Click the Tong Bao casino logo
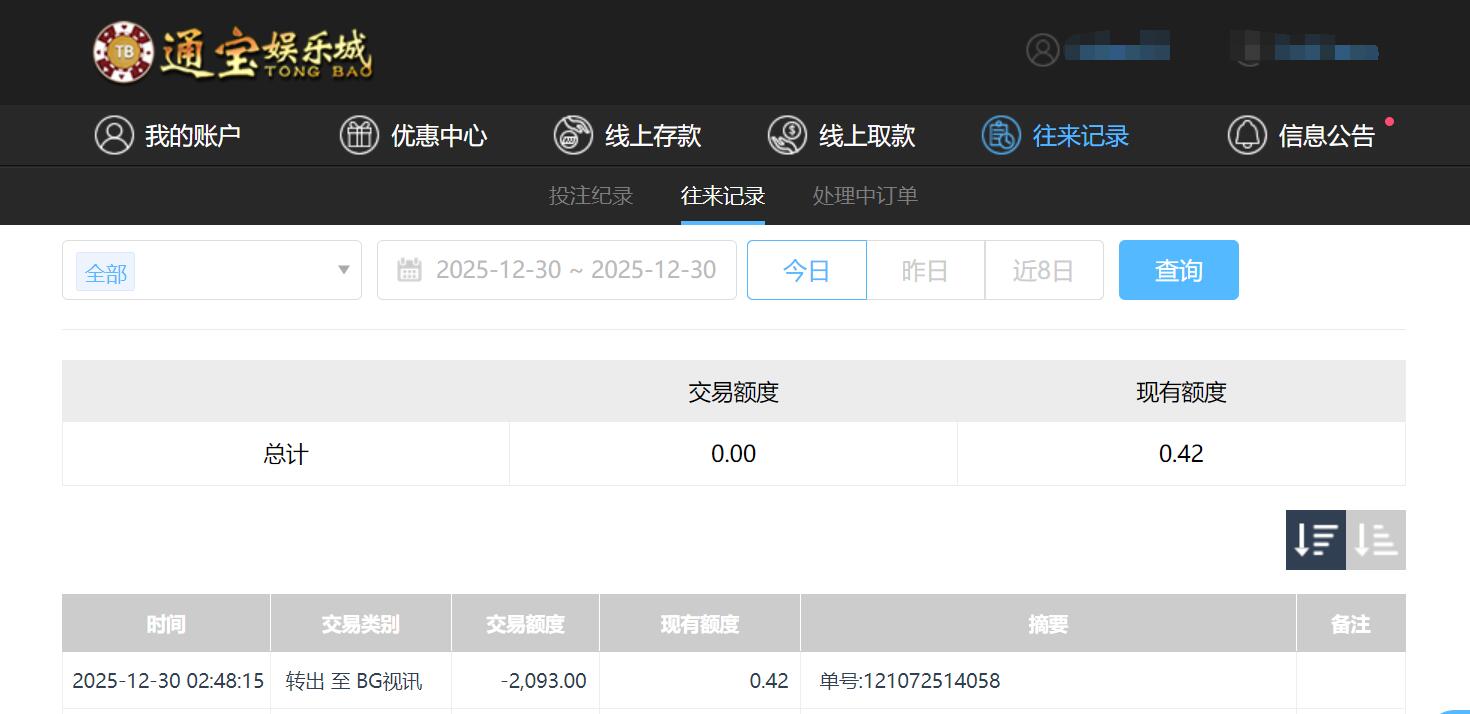 pos(232,52)
